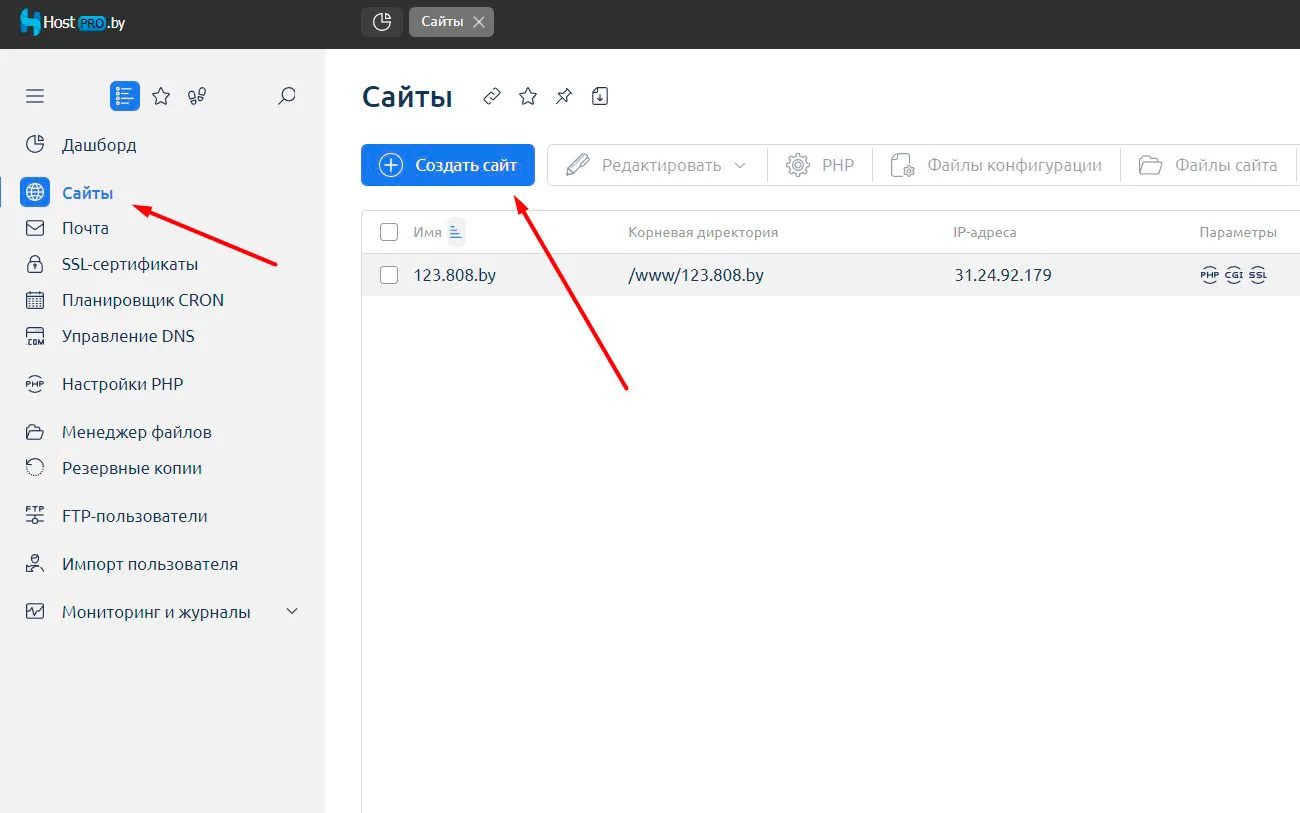The width and height of the screenshot is (1300, 813).
Task: Click the PHP settings icon in sidebar
Action: (x=35, y=384)
